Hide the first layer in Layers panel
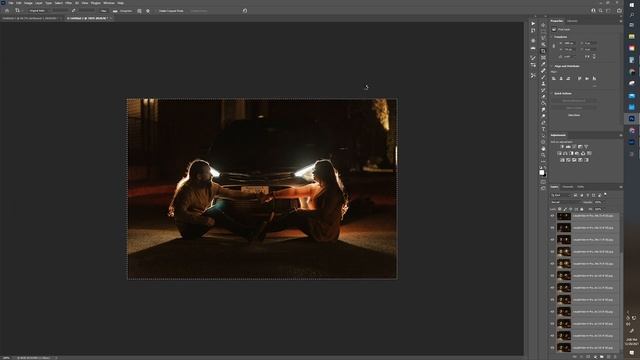The image size is (640, 360). [552, 216]
